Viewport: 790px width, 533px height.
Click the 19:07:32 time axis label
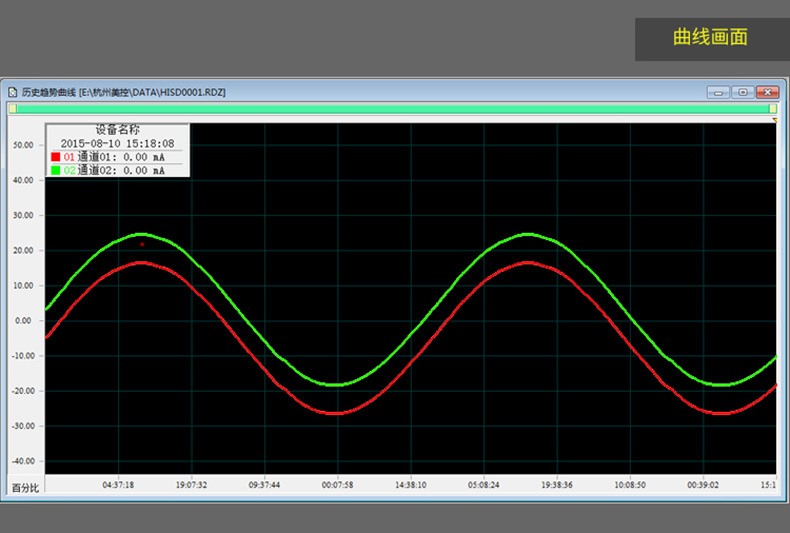tap(191, 485)
